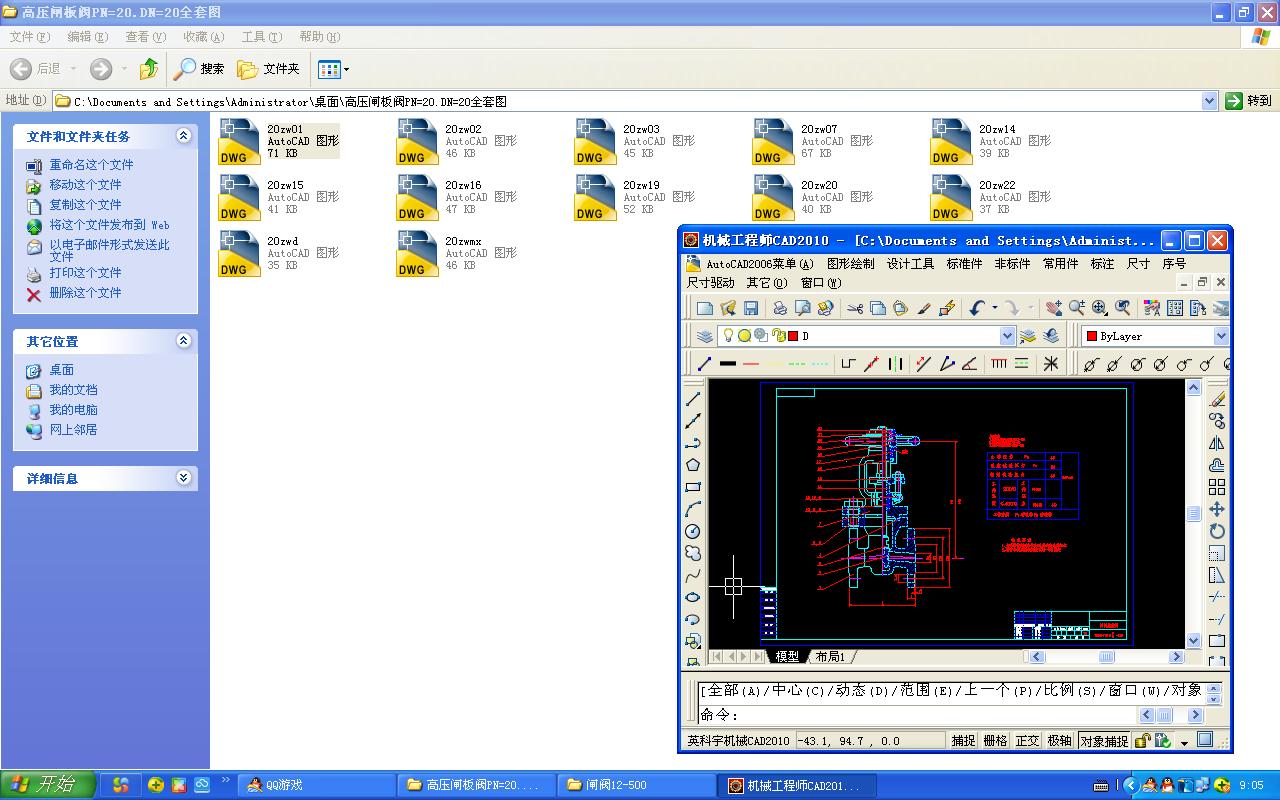Toggle 极轴 polar tracking in status bar

[x=1059, y=741]
